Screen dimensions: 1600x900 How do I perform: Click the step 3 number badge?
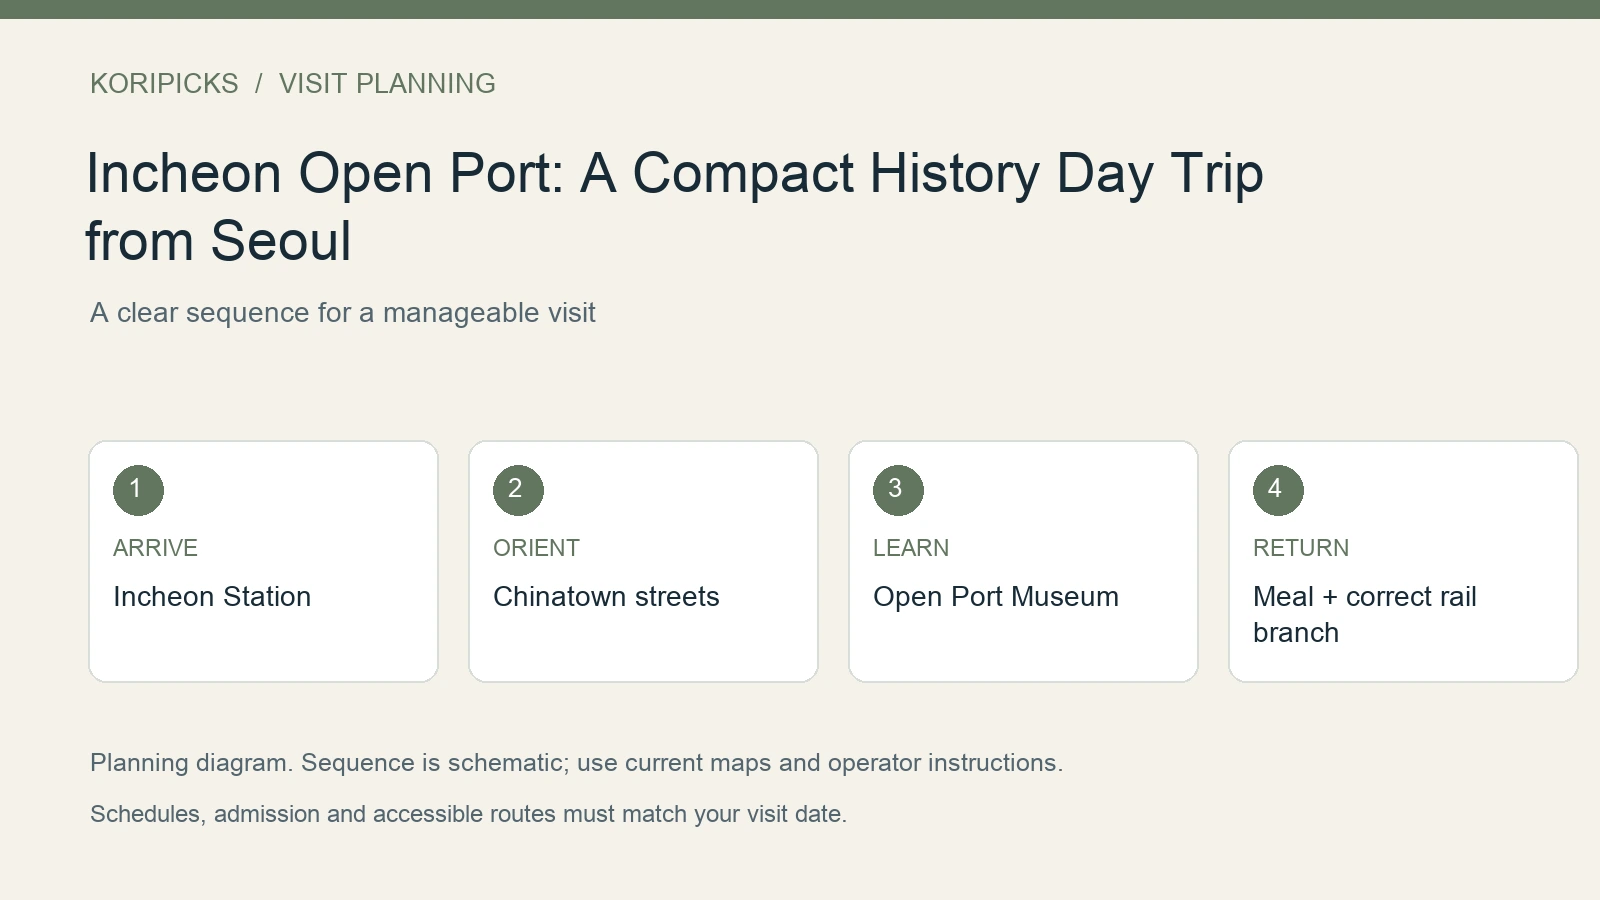point(898,490)
